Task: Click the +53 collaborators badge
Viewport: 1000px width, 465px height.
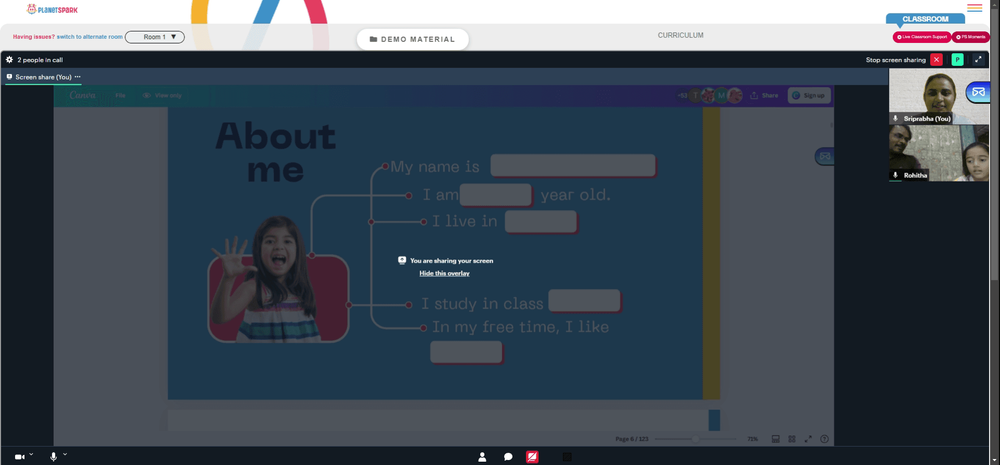Action: tap(682, 96)
